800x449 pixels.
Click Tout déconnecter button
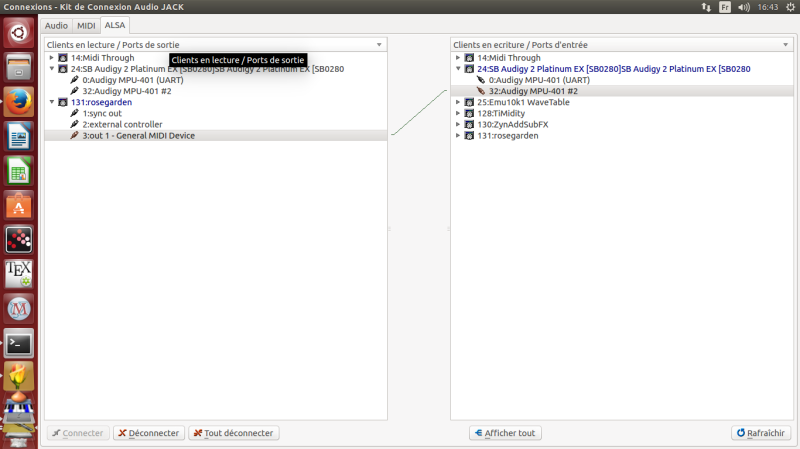coord(234,433)
